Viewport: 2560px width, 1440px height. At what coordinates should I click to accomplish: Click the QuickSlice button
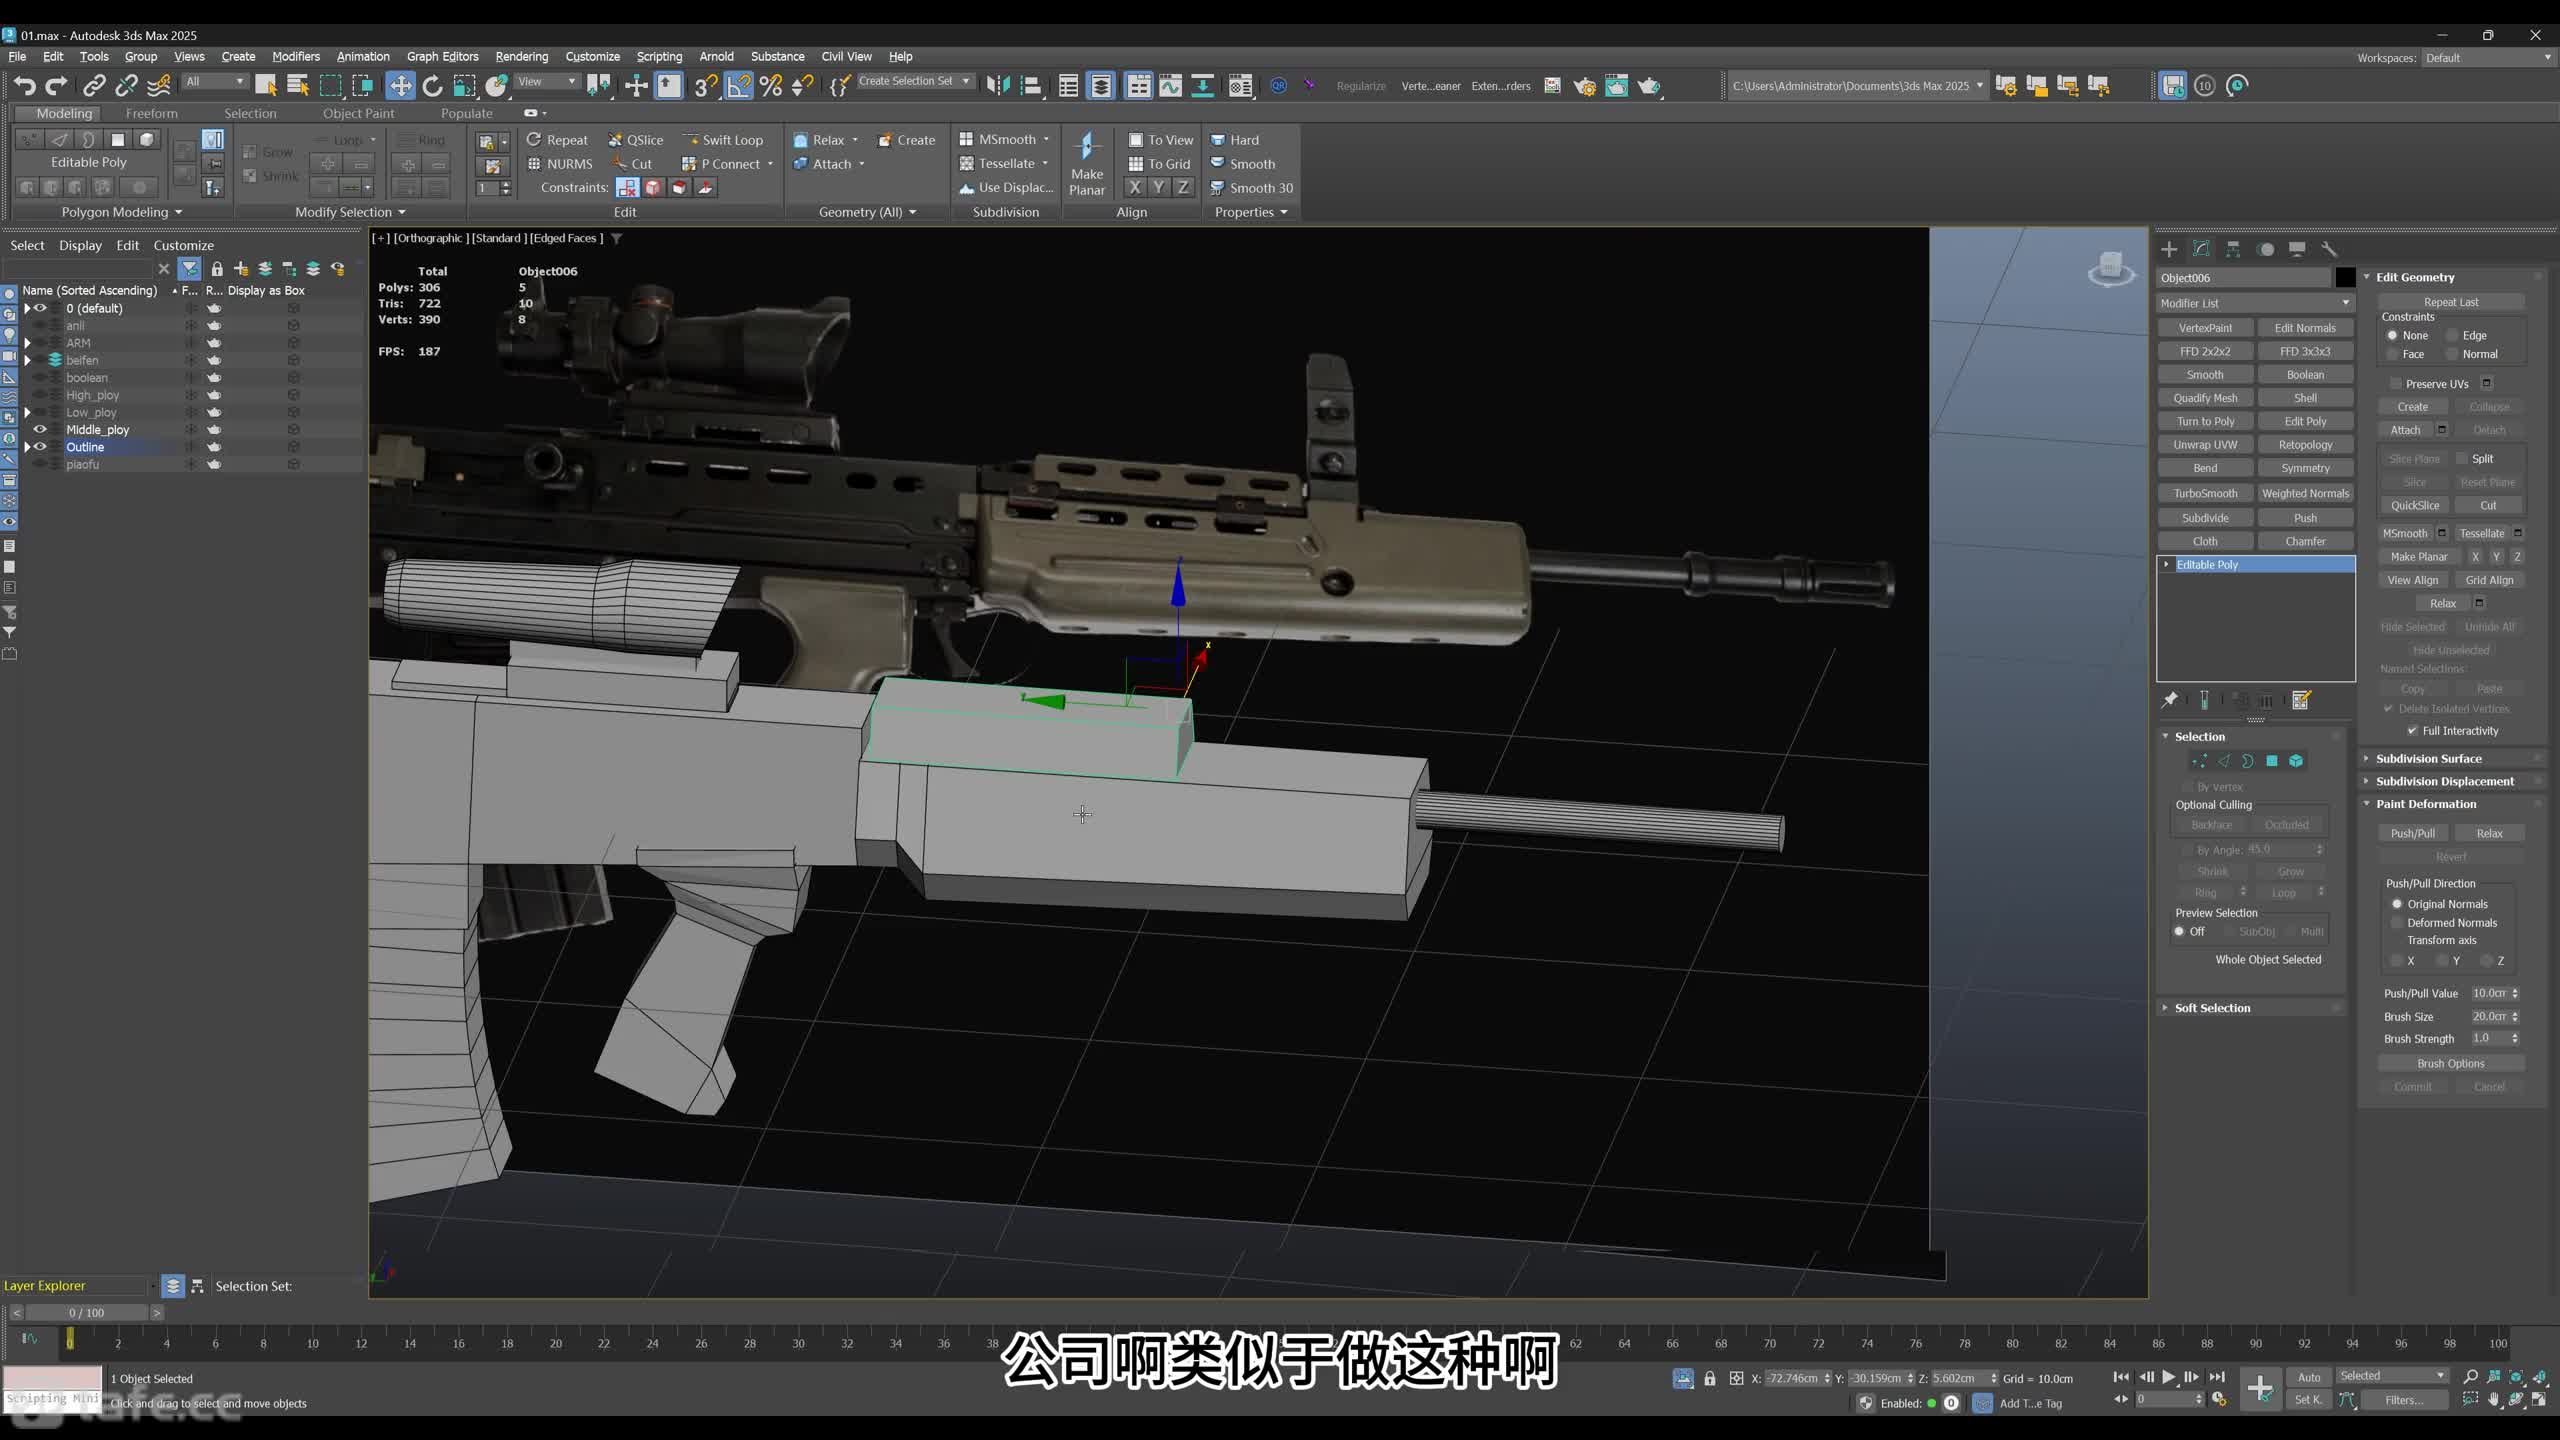(2414, 506)
